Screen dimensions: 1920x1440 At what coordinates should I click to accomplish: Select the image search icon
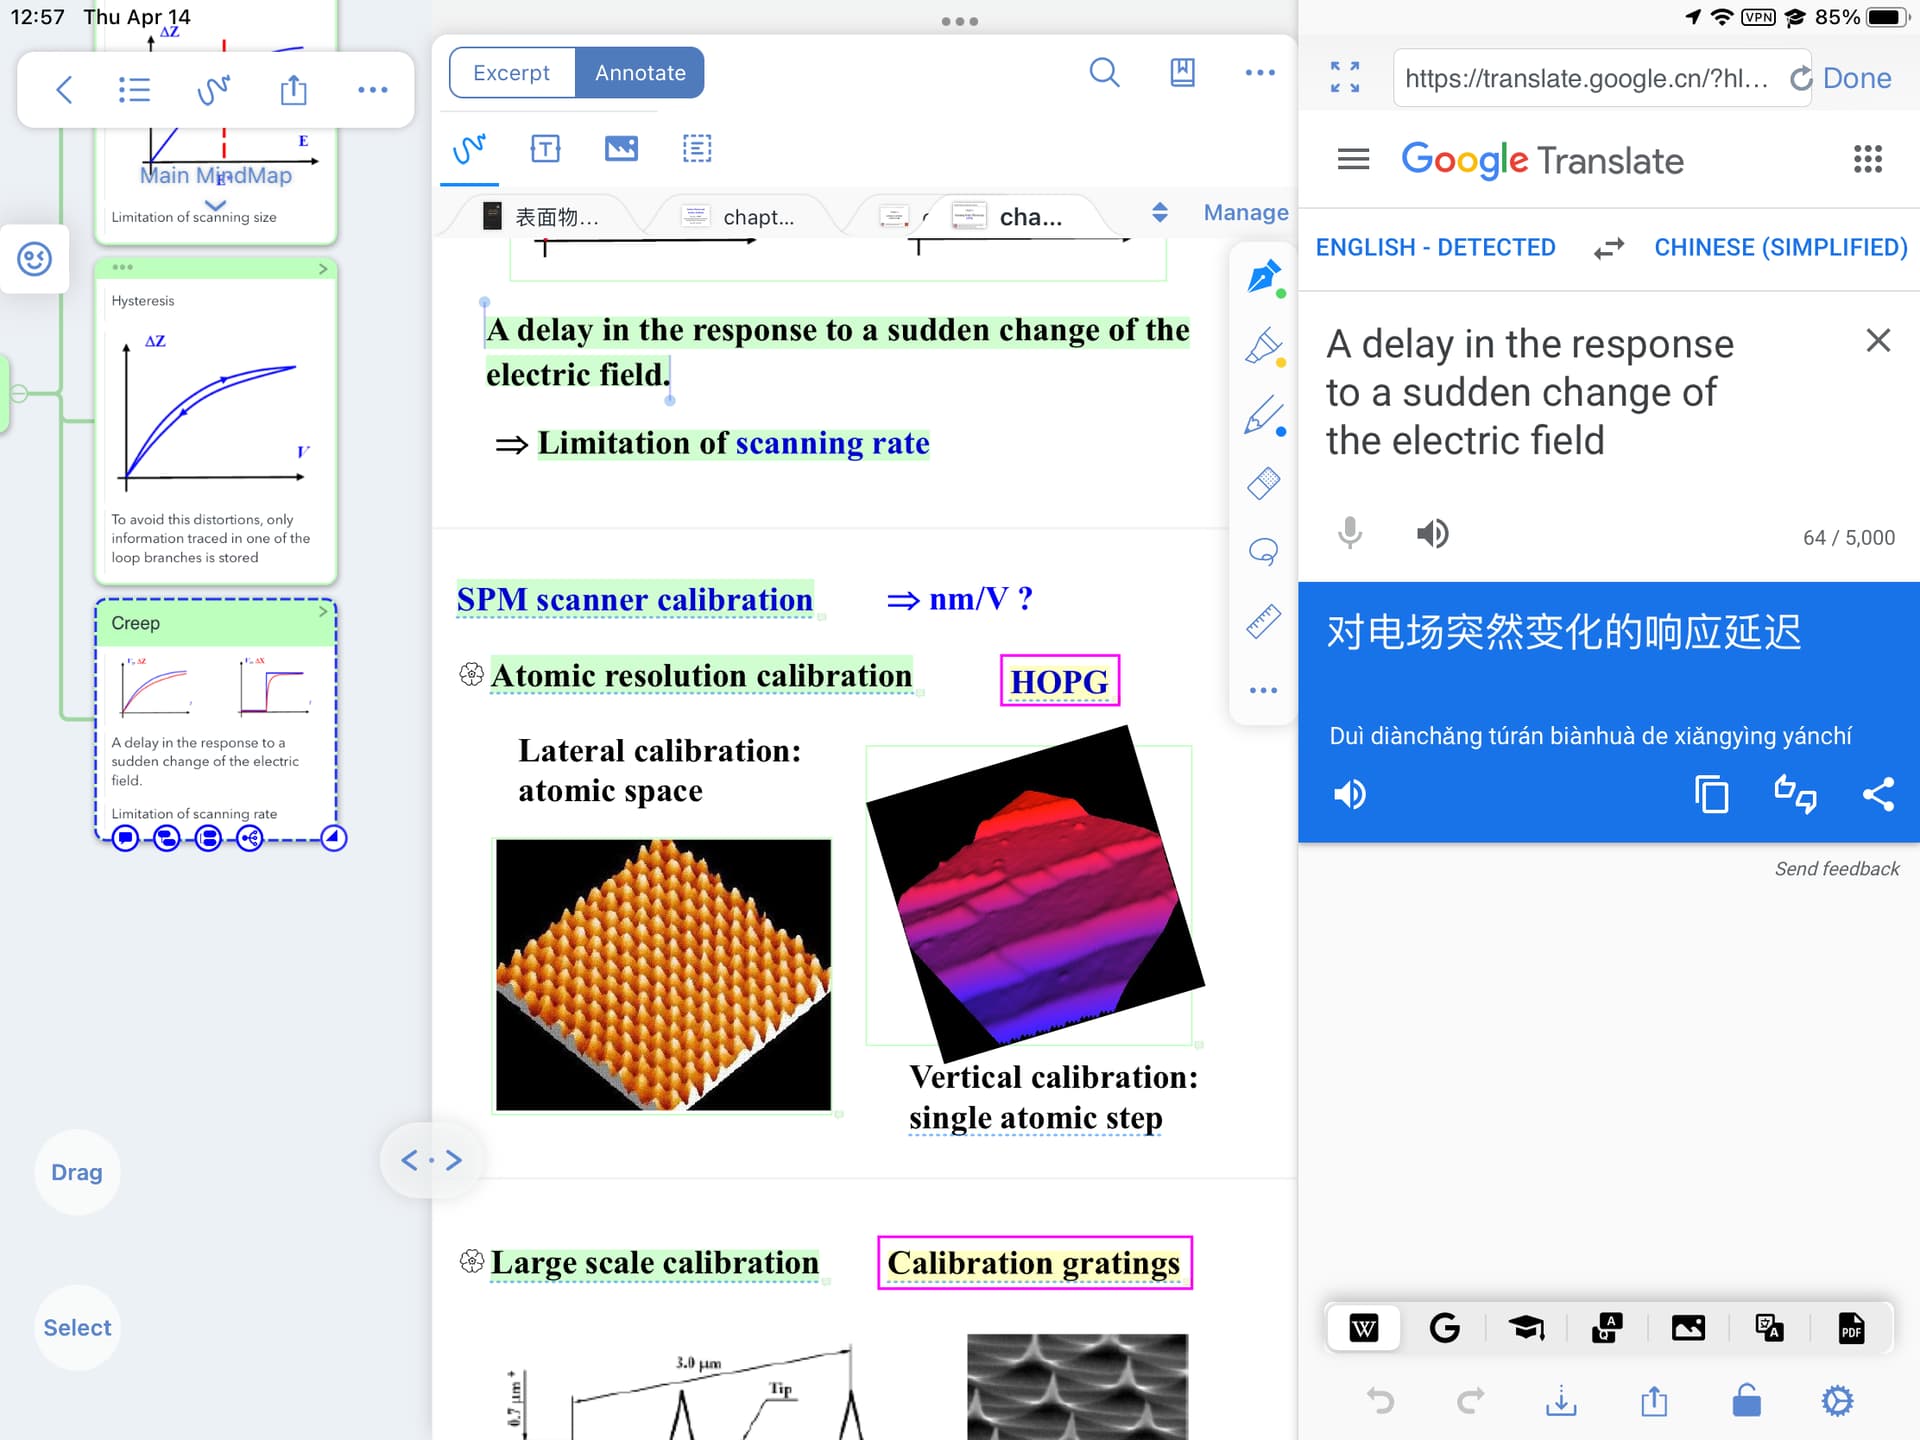point(1688,1328)
